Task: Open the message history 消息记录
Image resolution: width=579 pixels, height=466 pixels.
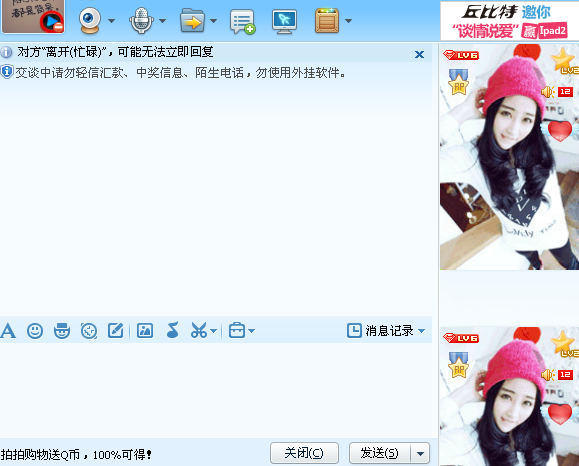Action: coord(380,330)
